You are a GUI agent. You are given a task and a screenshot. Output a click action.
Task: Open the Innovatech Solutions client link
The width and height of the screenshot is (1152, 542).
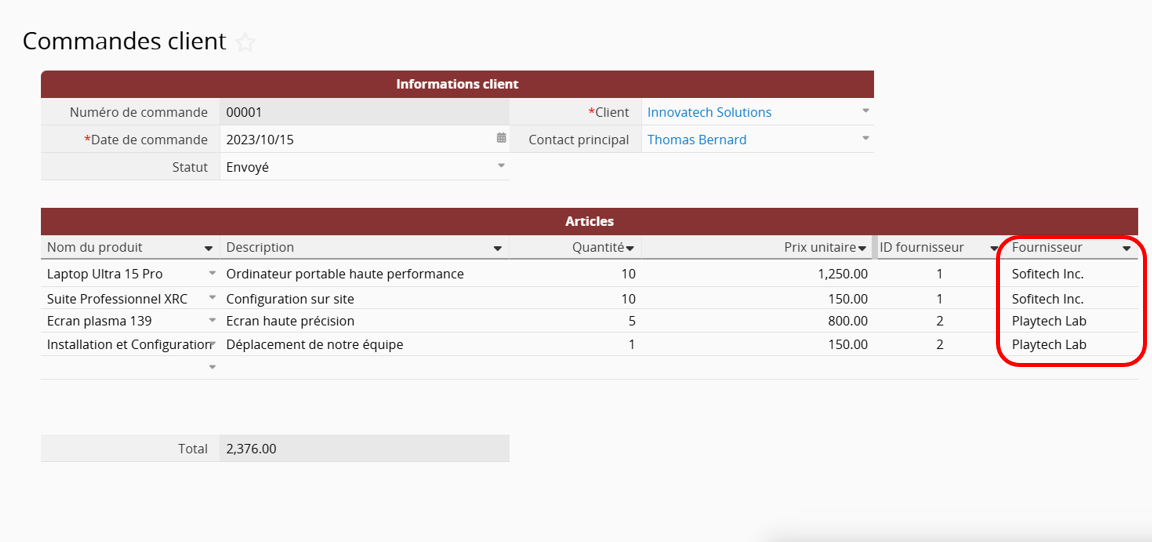click(709, 112)
